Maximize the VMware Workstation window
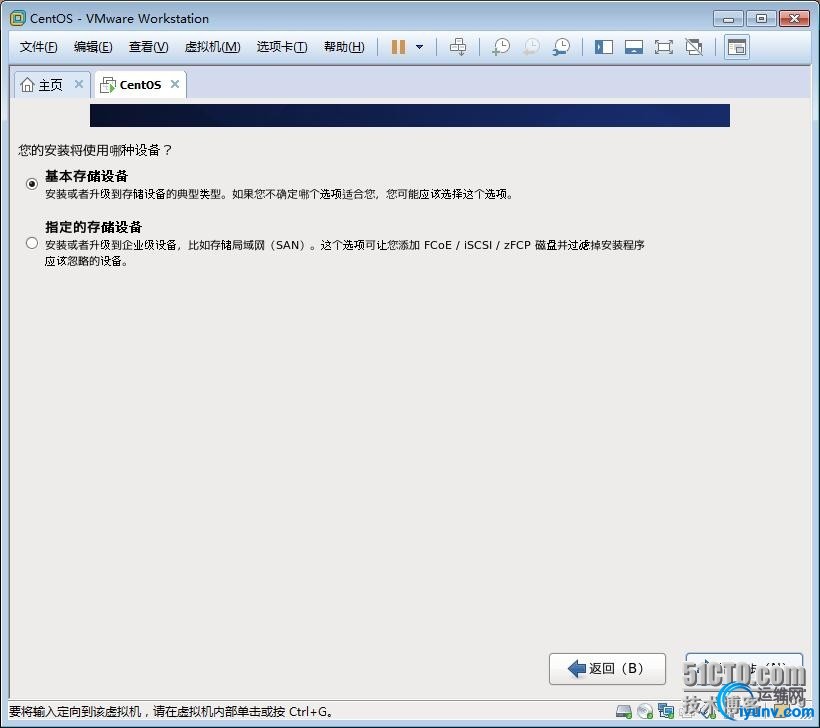The height and width of the screenshot is (728, 820). tap(761, 19)
